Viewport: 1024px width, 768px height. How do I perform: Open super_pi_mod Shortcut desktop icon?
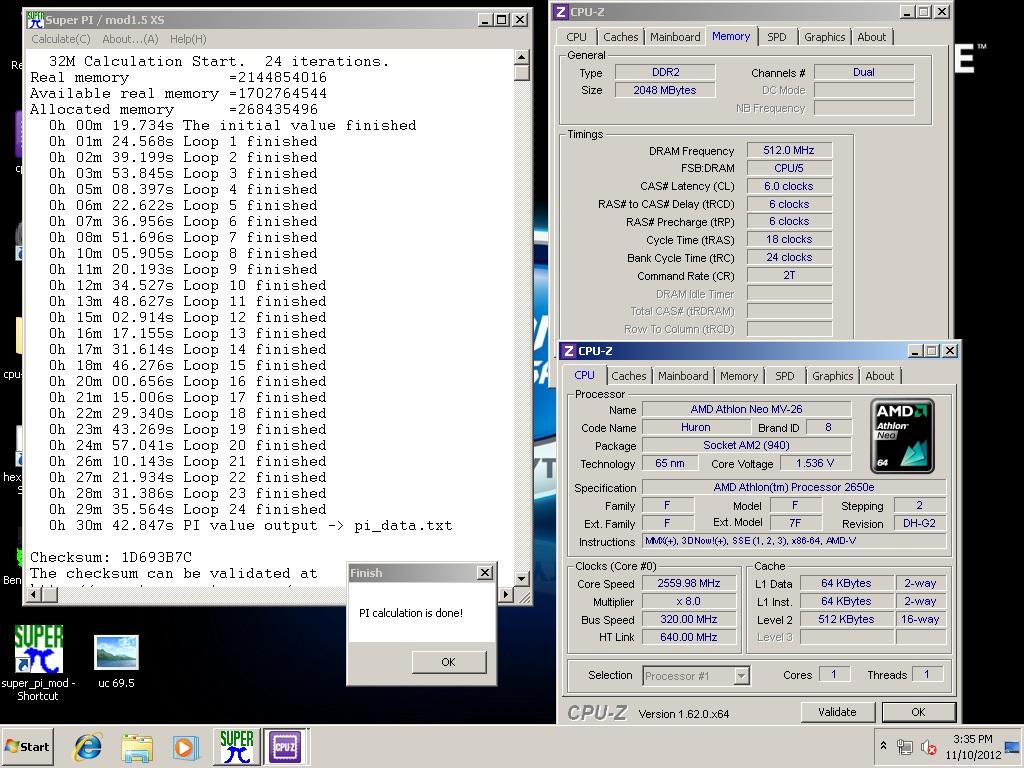[x=39, y=662]
